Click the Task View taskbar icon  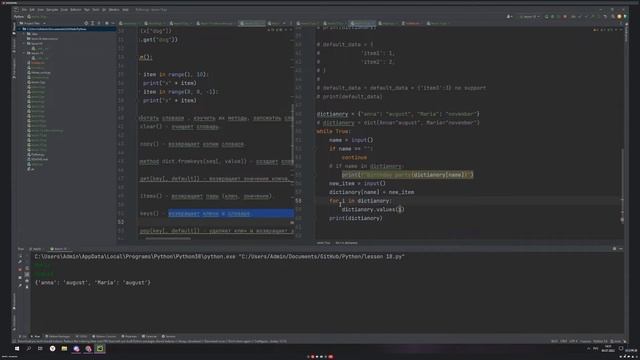coord(40,349)
